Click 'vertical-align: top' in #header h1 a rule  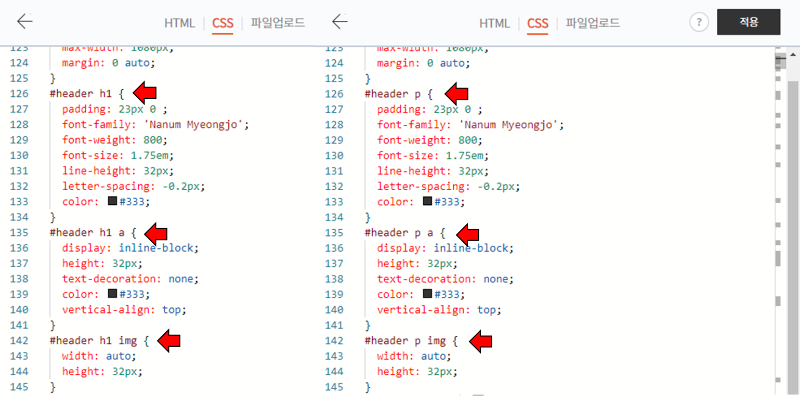pyautogui.click(x=124, y=309)
